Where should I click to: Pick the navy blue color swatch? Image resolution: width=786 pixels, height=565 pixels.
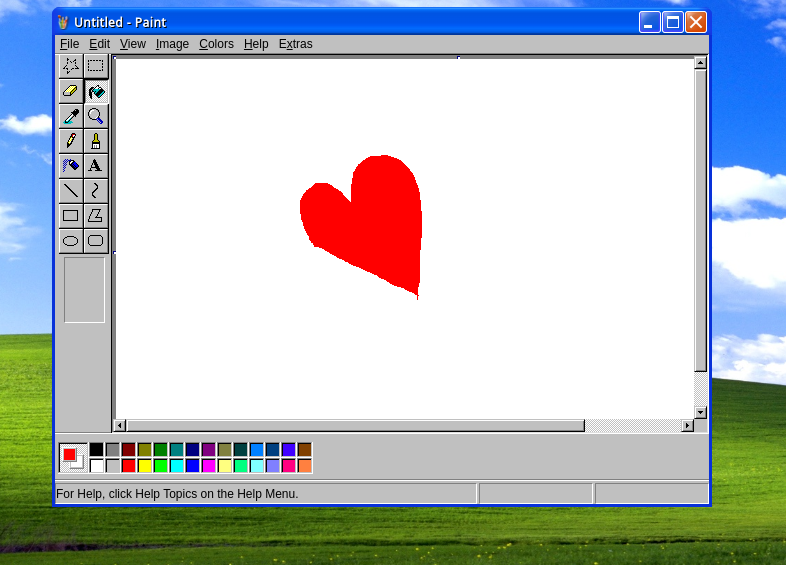pyautogui.click(x=192, y=450)
